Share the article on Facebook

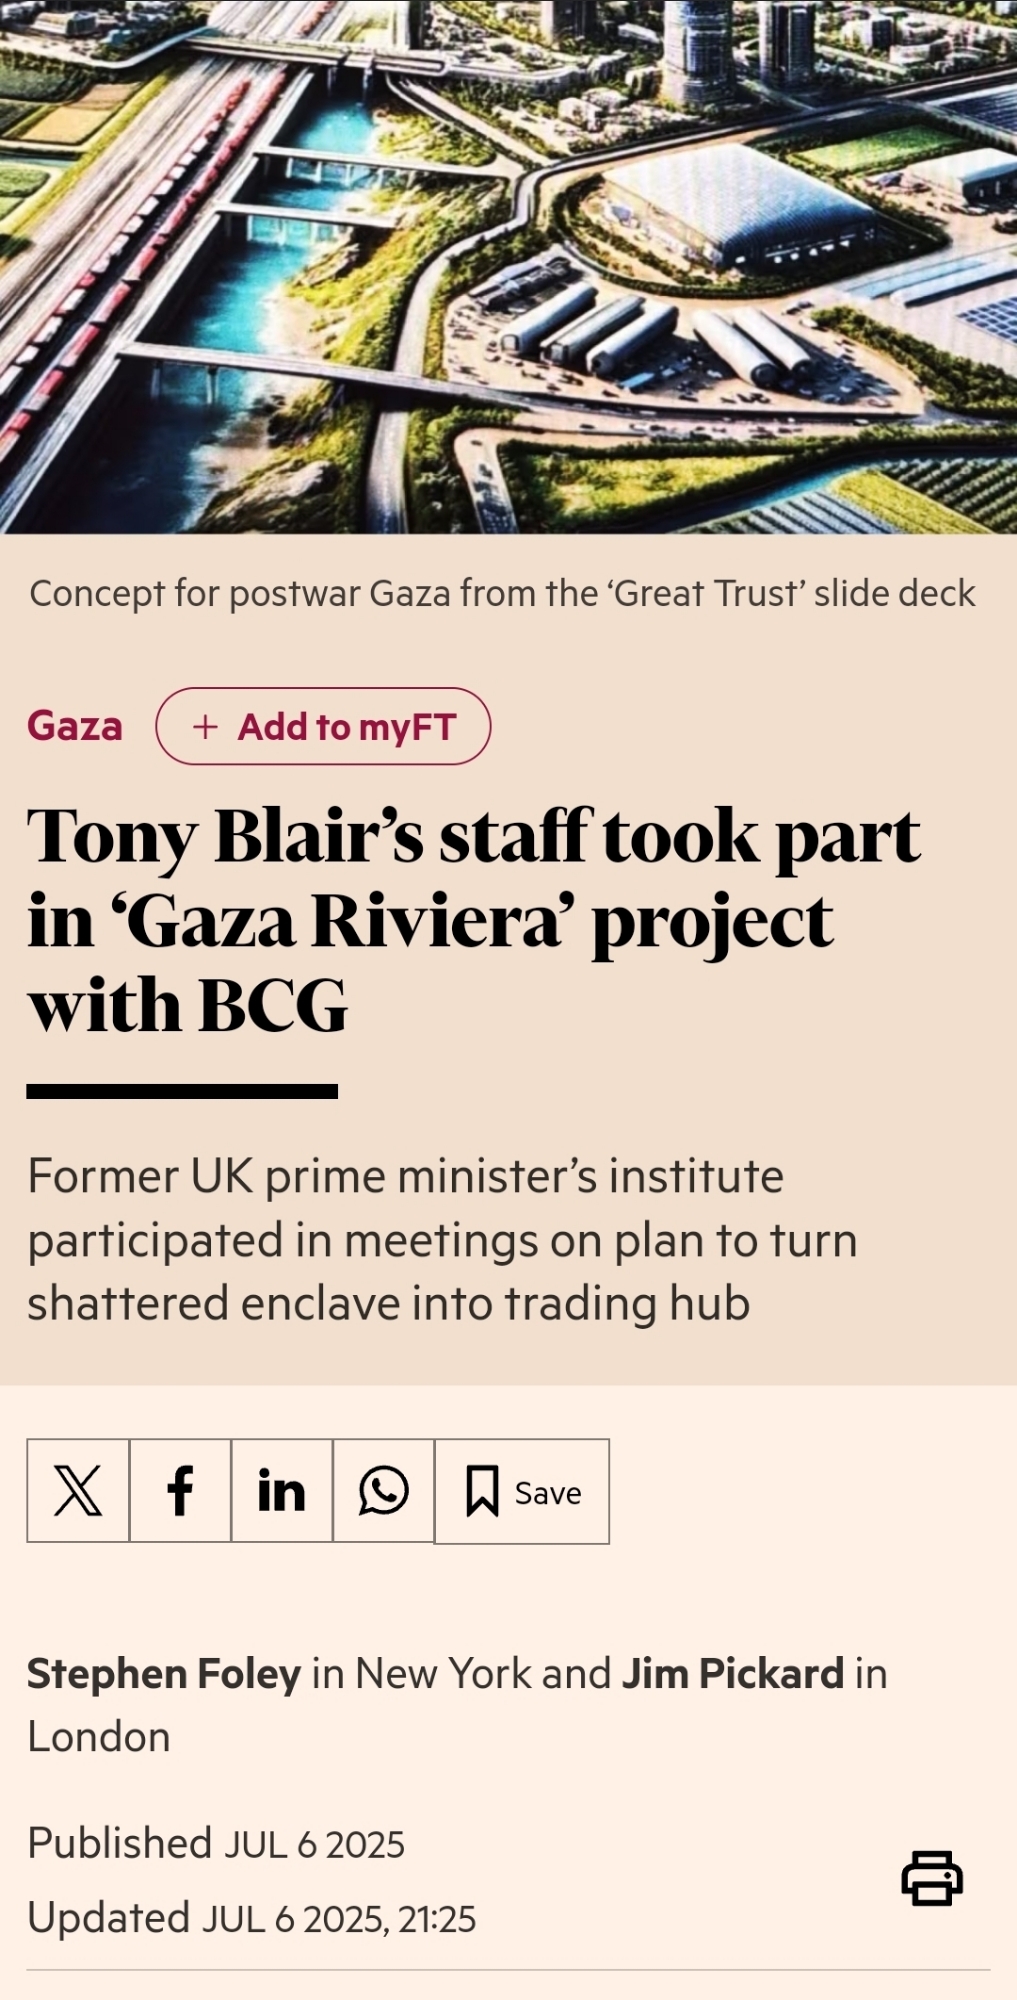[180, 1491]
